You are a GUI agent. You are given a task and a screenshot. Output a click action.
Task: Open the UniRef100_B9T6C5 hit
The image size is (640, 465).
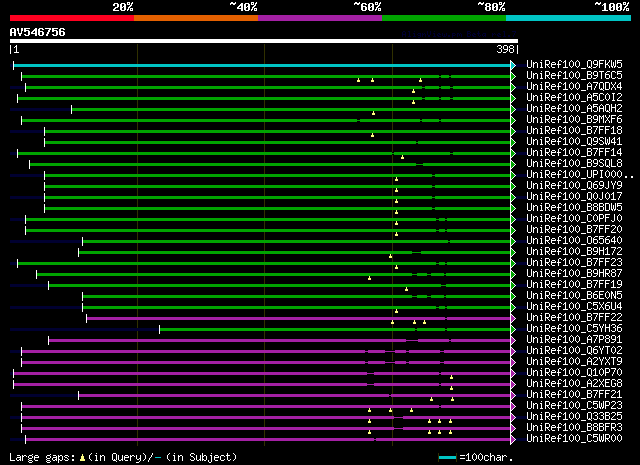[574, 75]
